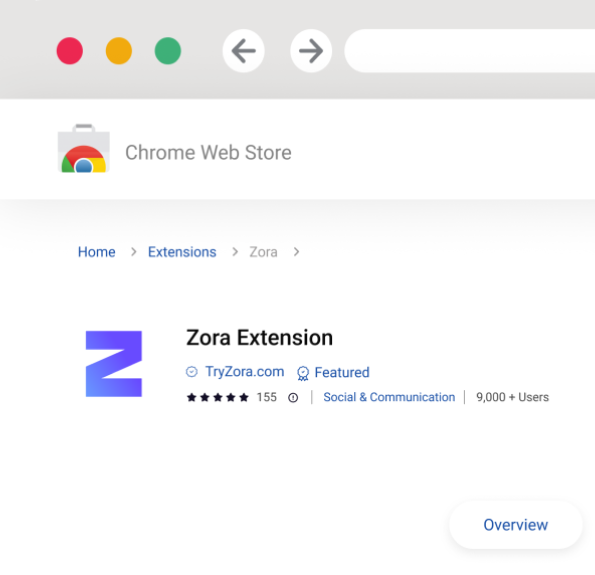Click the browser back arrow button

click(243, 51)
